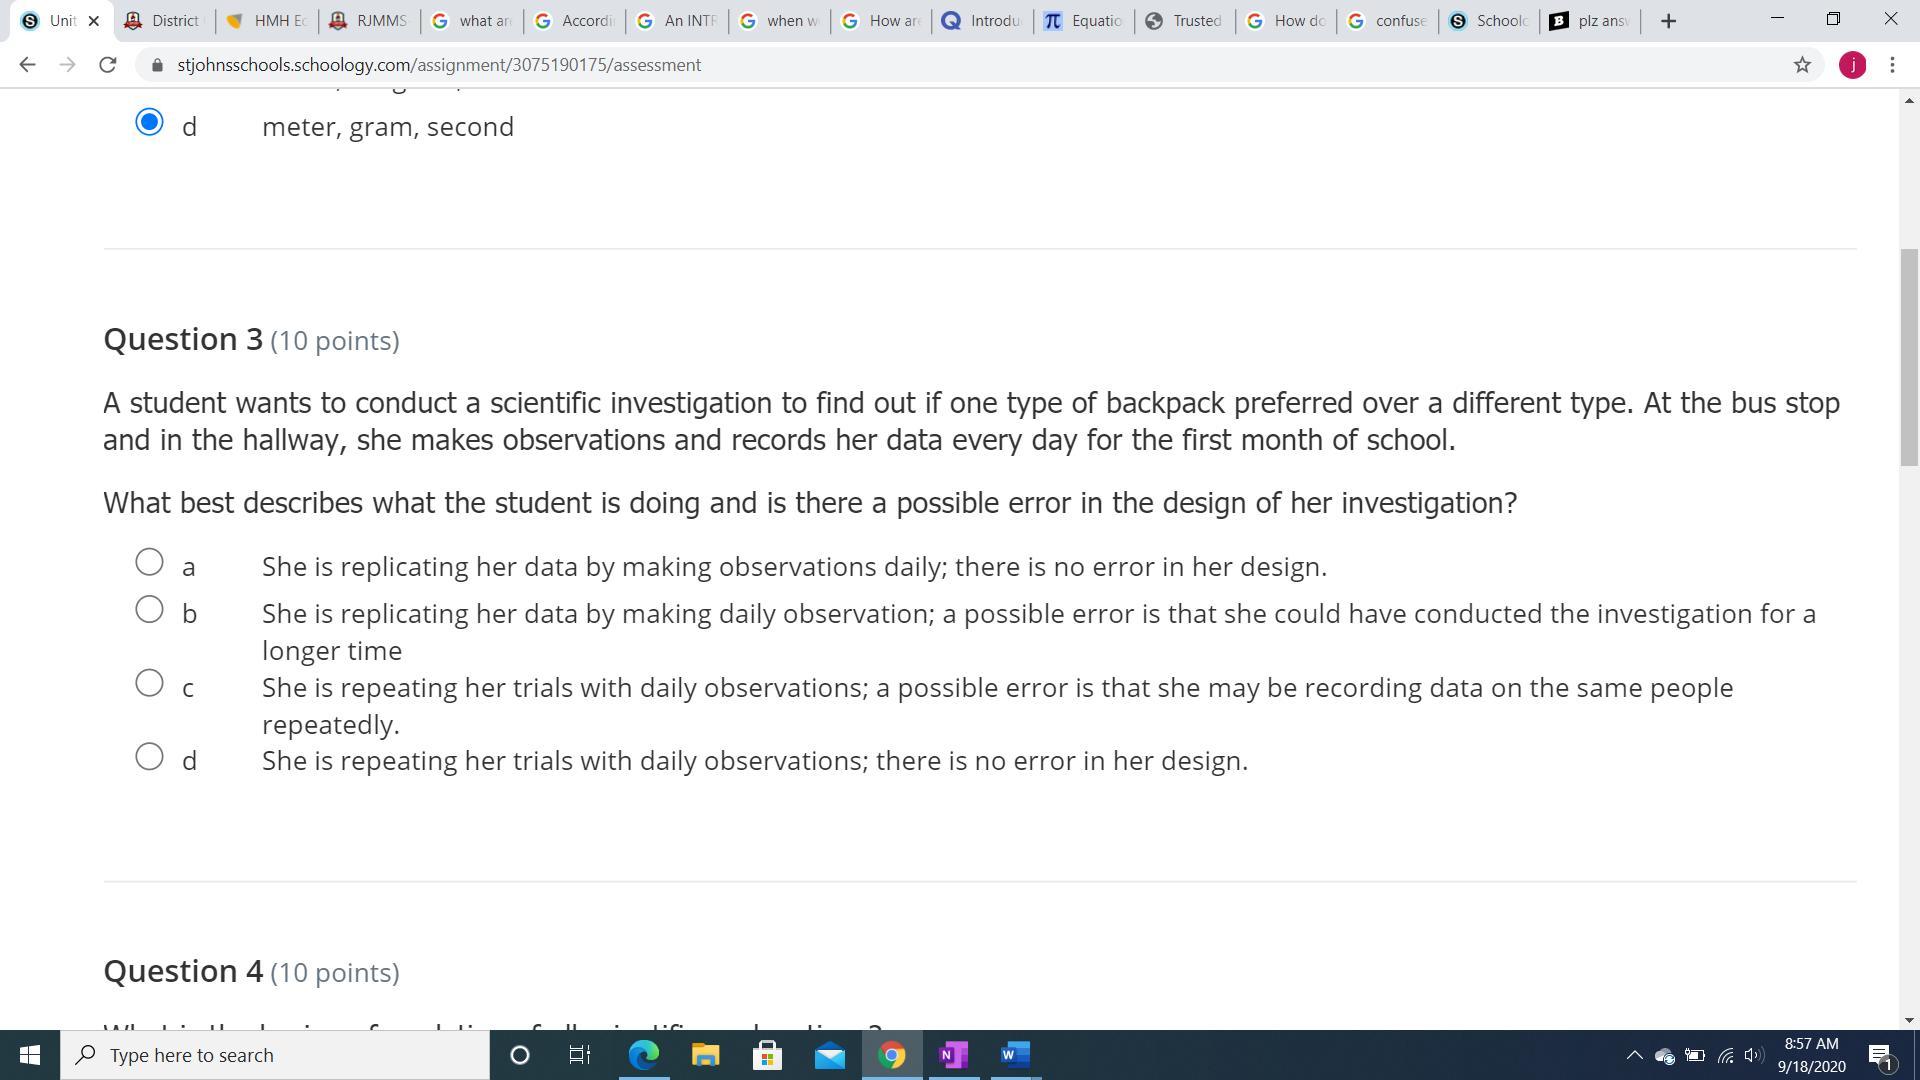The height and width of the screenshot is (1080, 1920).
Task: Switch to the HMH Ed tab
Action: [x=268, y=21]
